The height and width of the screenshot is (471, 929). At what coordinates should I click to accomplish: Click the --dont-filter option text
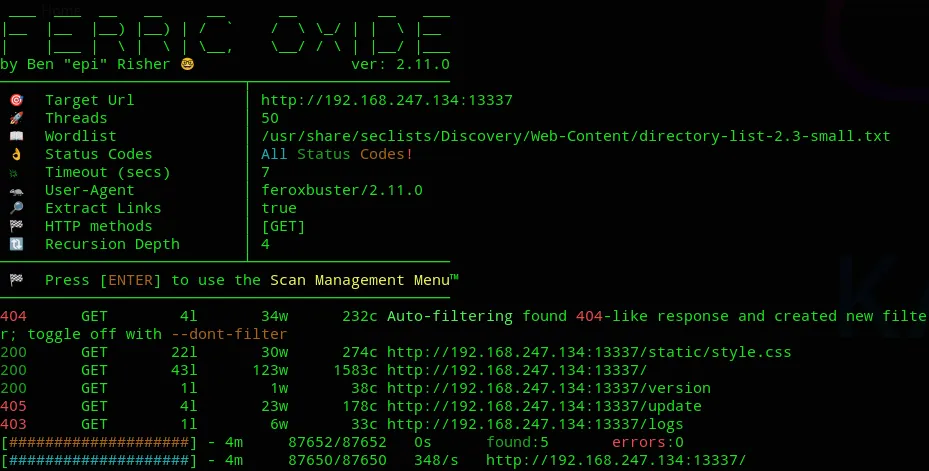pos(229,334)
